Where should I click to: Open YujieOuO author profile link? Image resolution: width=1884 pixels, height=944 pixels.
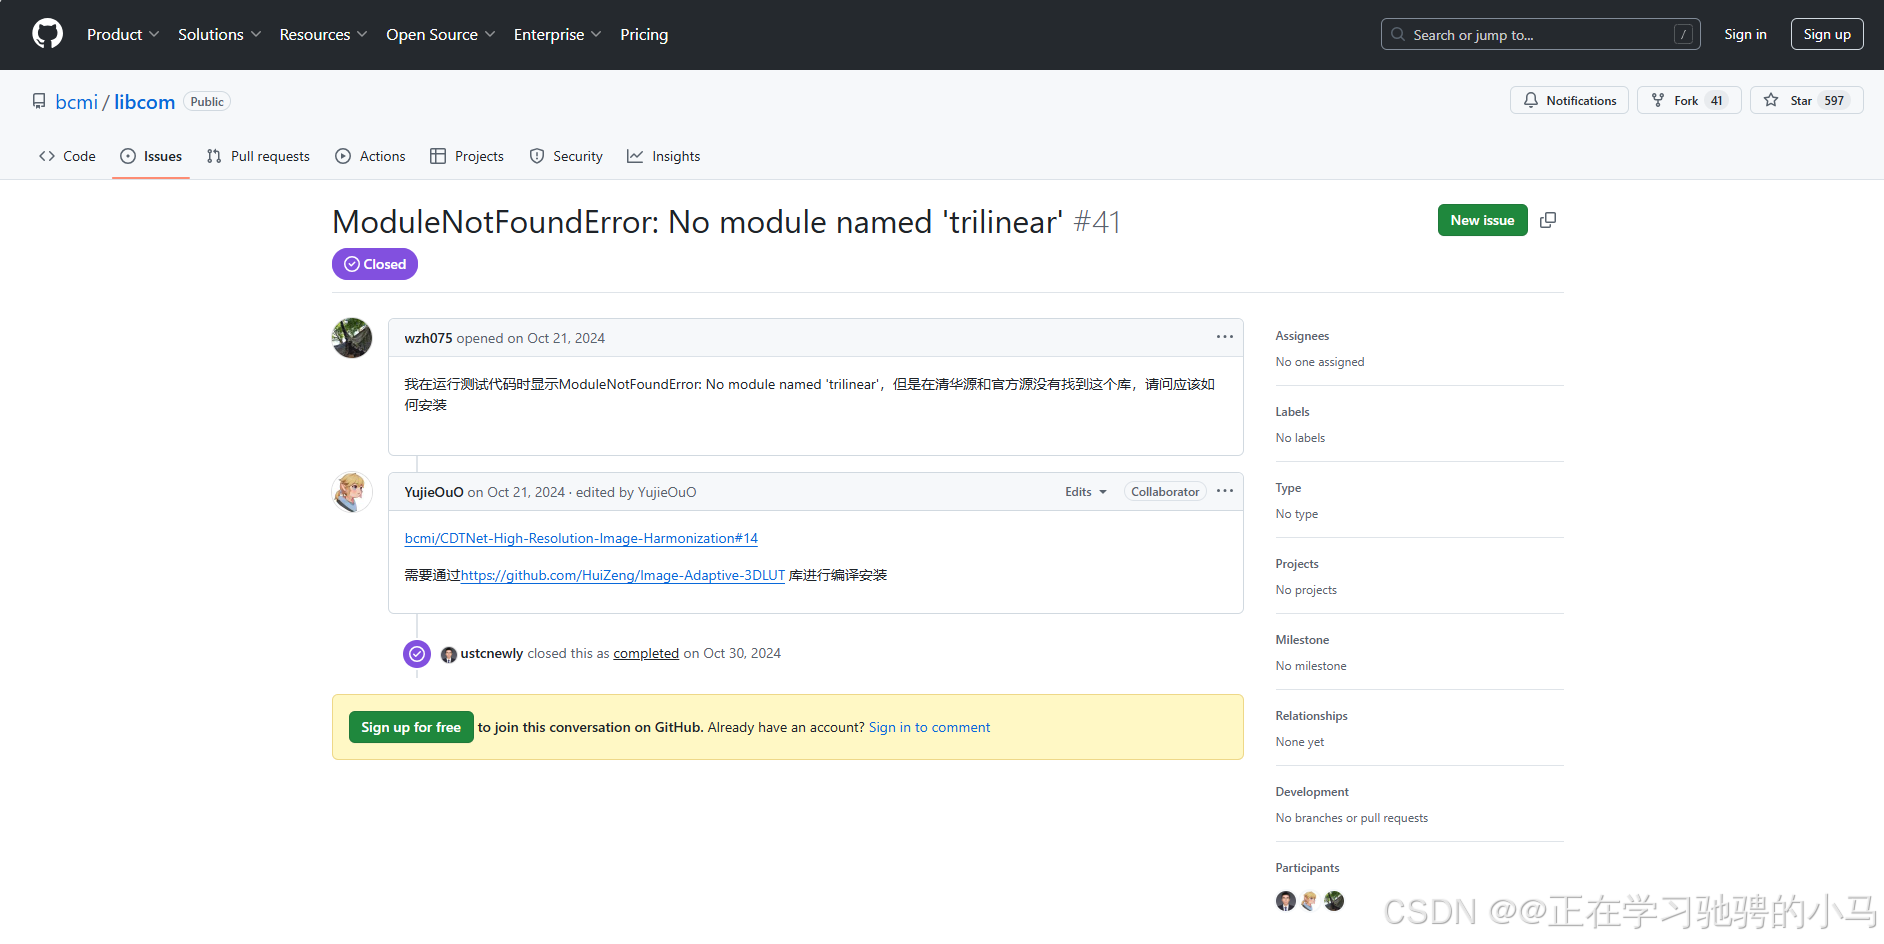coord(434,492)
